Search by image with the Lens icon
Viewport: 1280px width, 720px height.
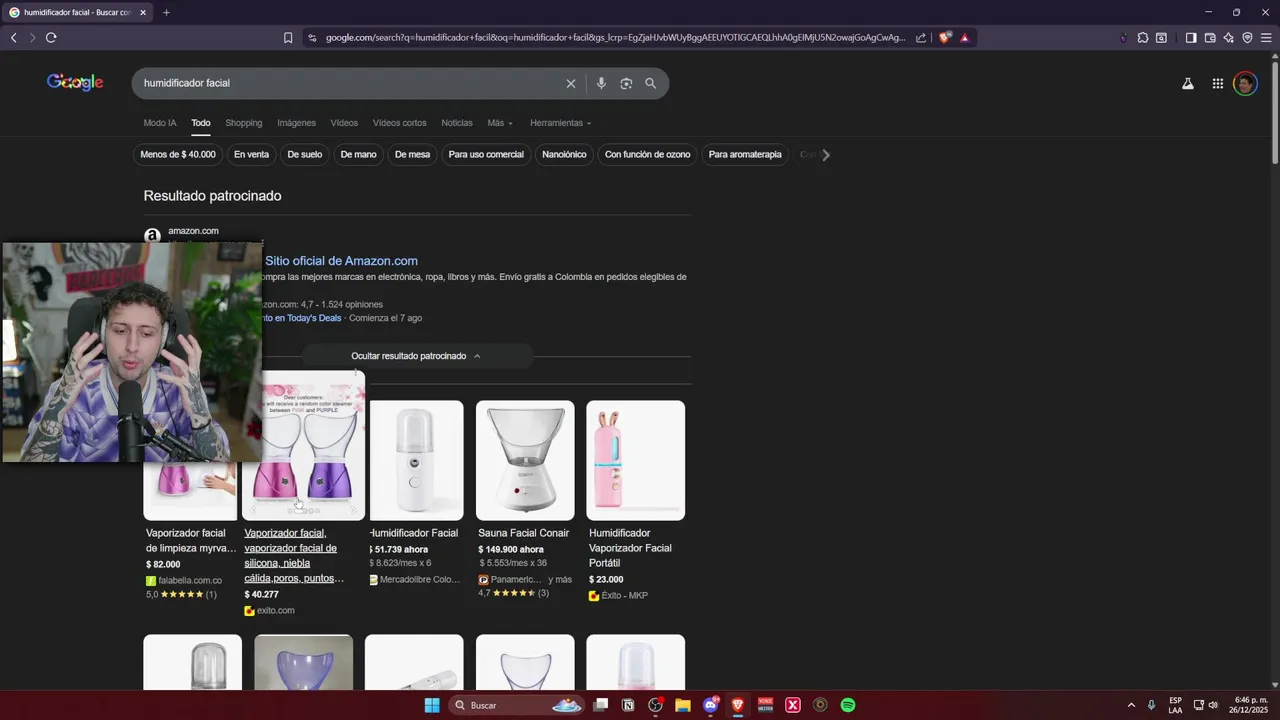click(x=626, y=83)
